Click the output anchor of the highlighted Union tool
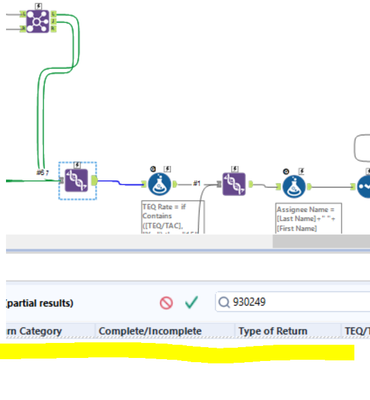 click(94, 180)
